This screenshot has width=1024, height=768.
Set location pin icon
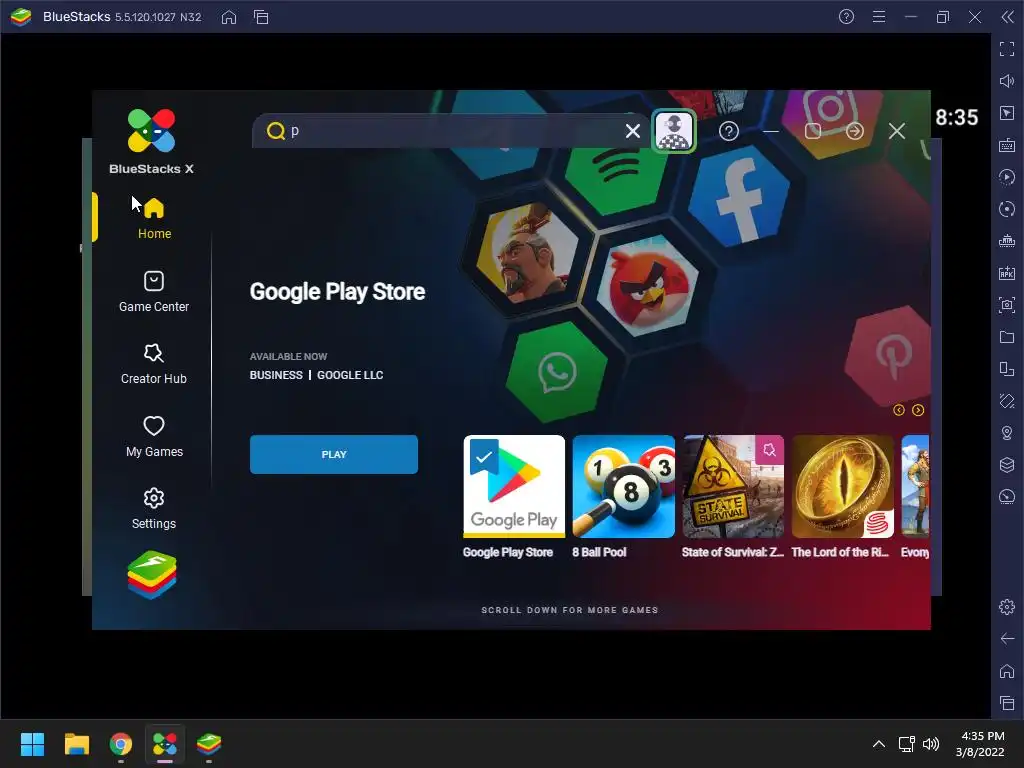click(1007, 433)
